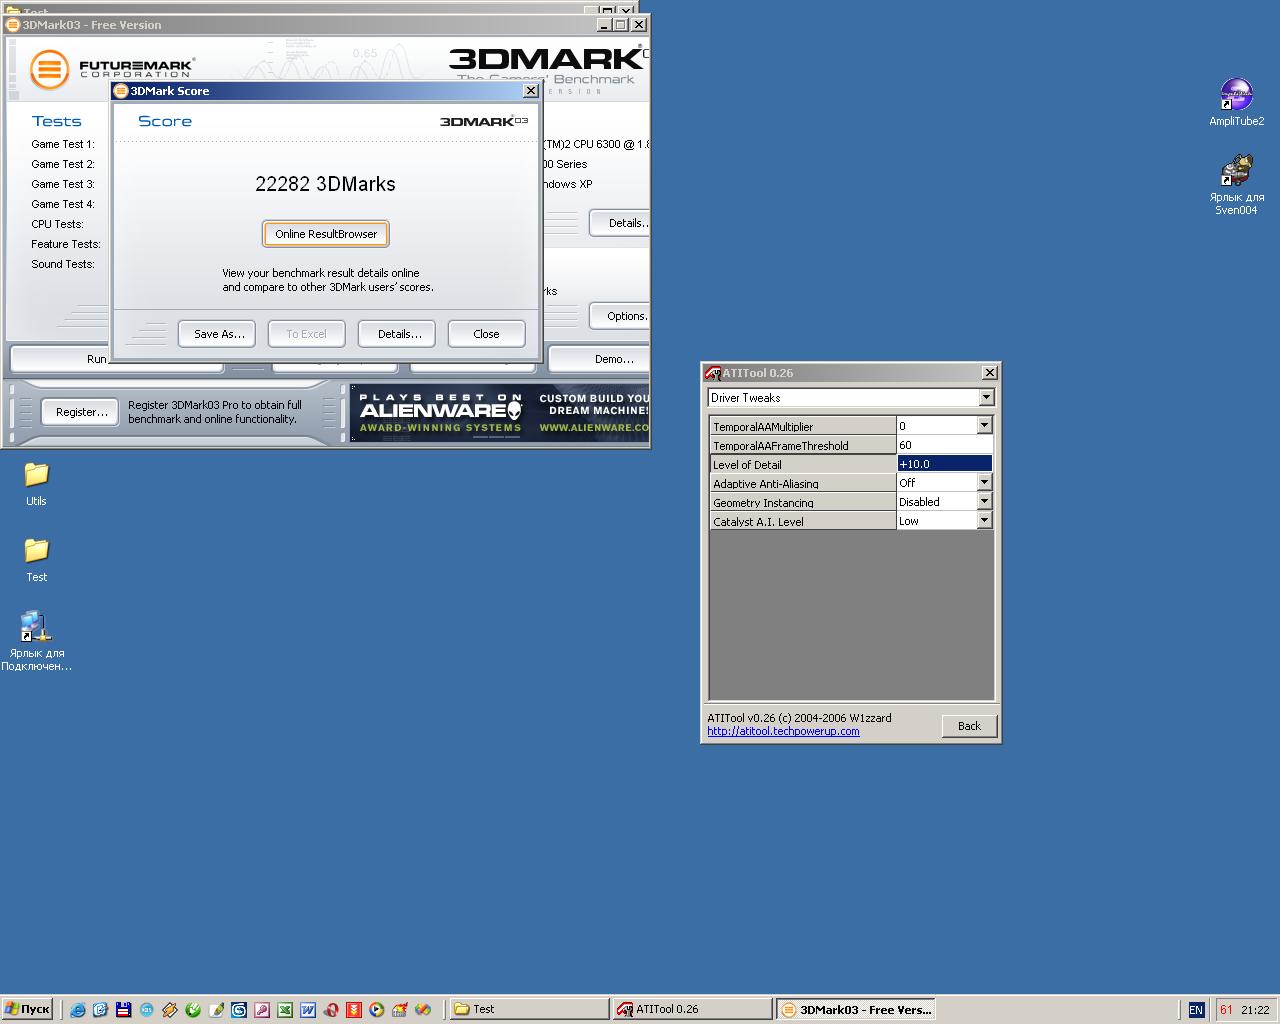Click the ATITool title bar icon
1280x1024 pixels.
pos(712,373)
